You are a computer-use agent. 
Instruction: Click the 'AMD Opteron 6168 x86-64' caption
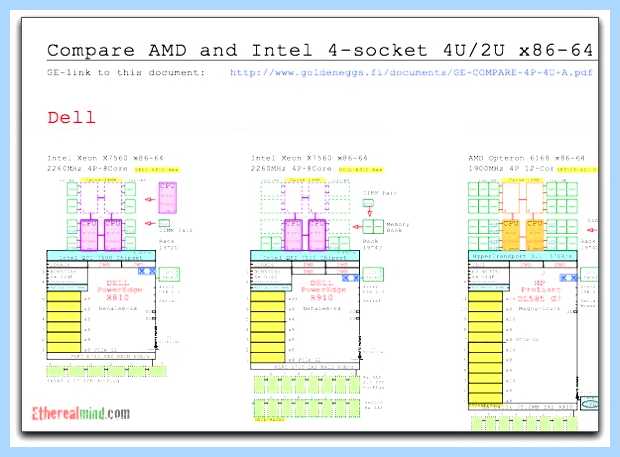(526, 158)
